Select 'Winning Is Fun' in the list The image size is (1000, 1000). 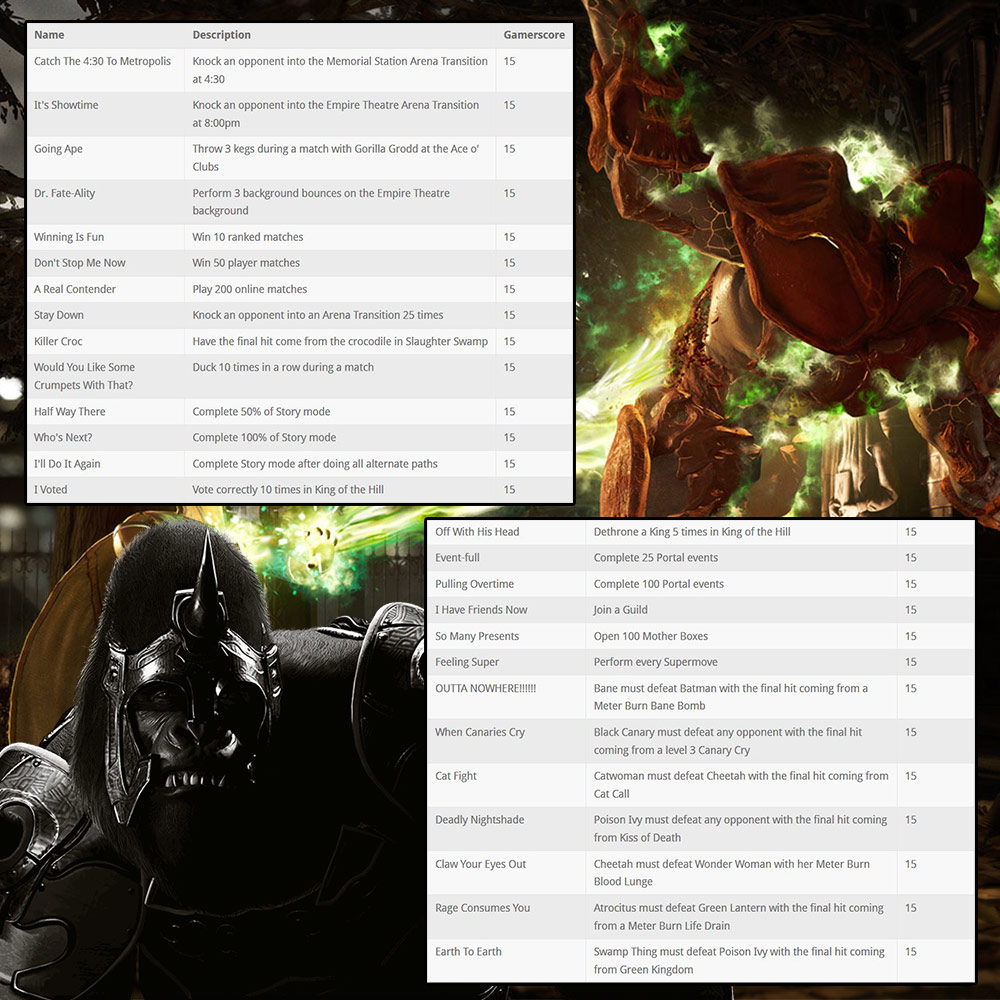point(69,237)
